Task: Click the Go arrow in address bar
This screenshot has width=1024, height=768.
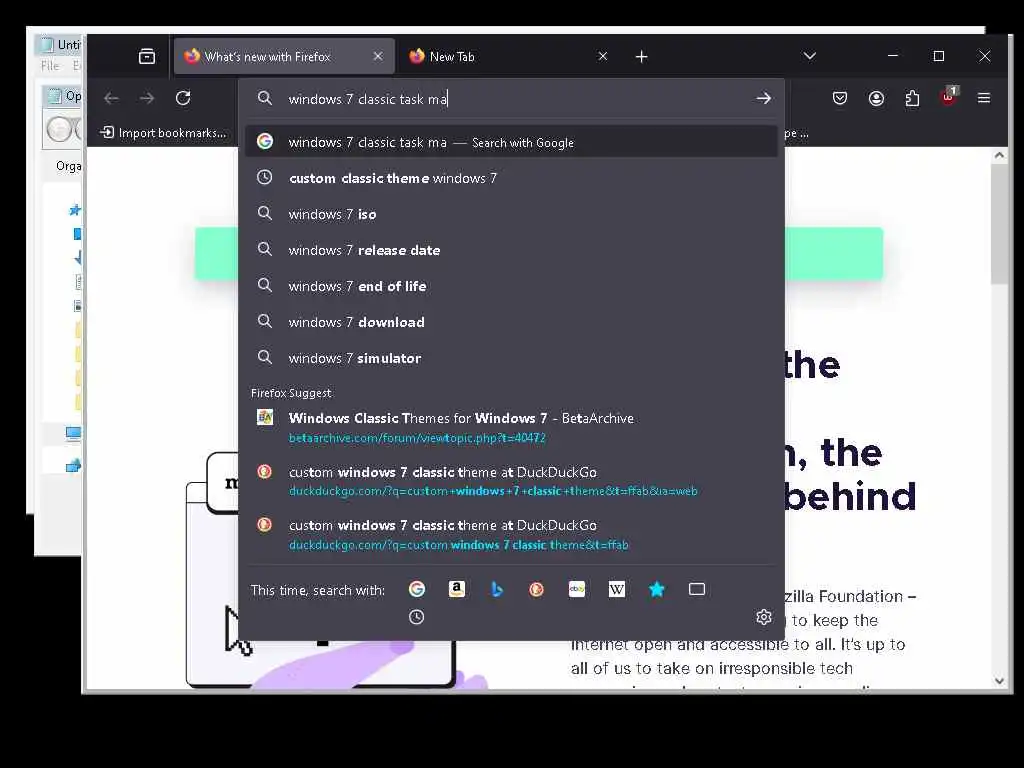Action: coord(763,99)
